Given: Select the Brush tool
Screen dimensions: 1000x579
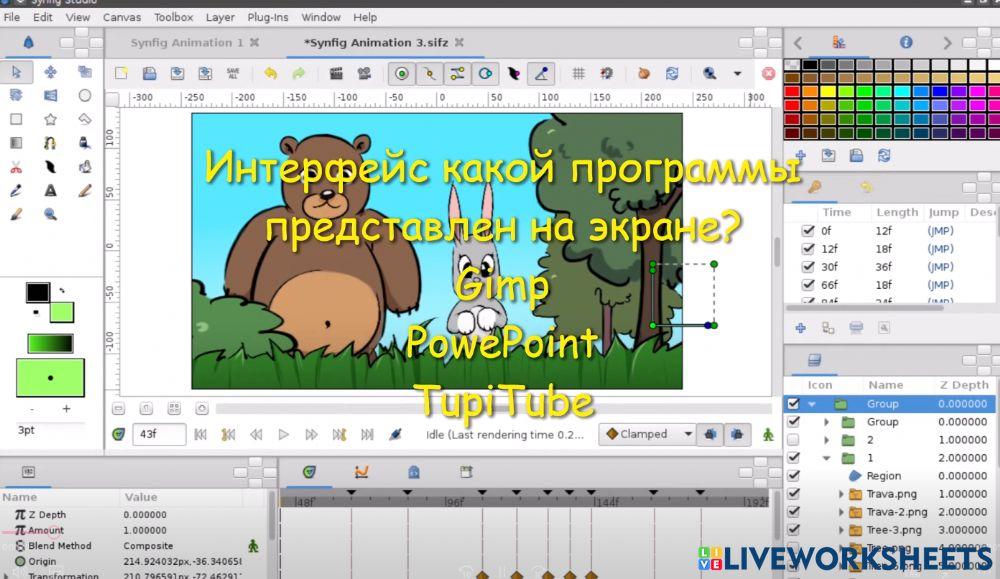Looking at the screenshot, I should [x=17, y=214].
